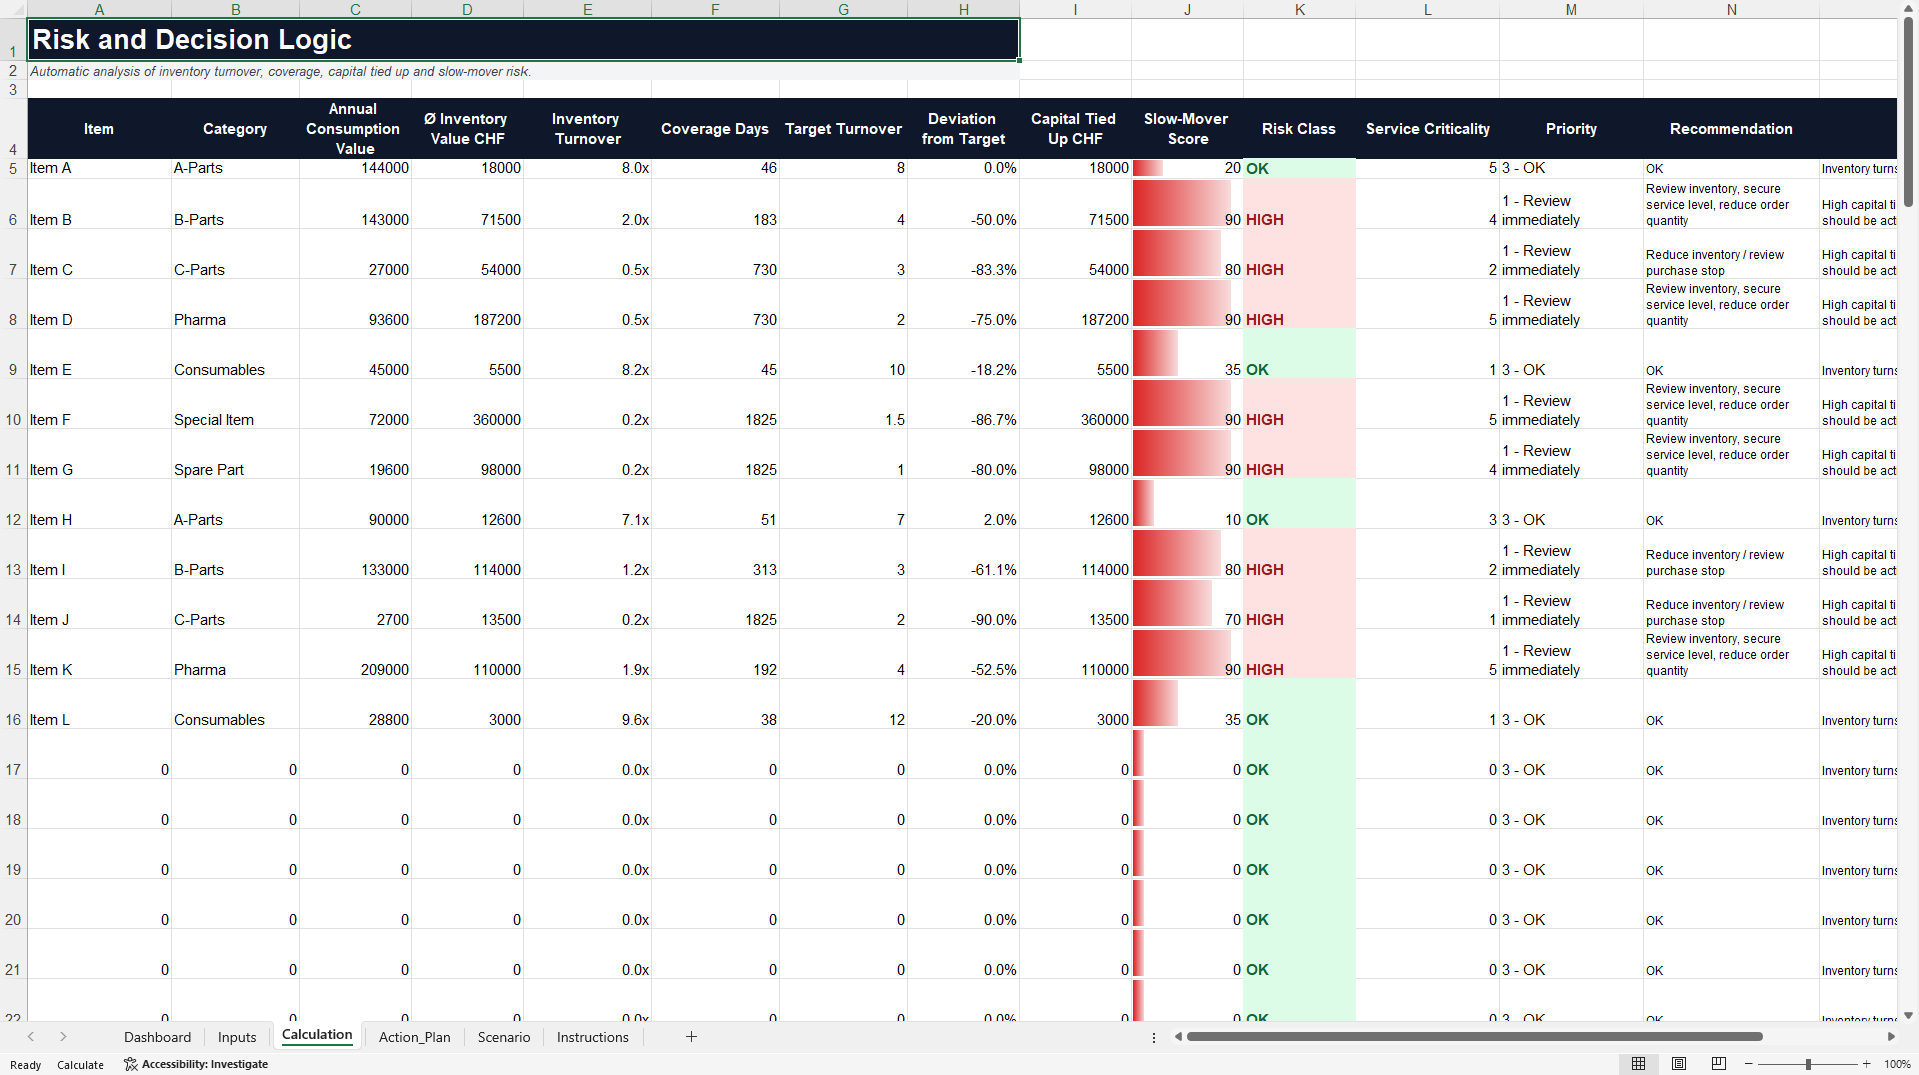Switch to Page Layout view icon
This screenshot has width=1919, height=1075.
pos(1679,1064)
